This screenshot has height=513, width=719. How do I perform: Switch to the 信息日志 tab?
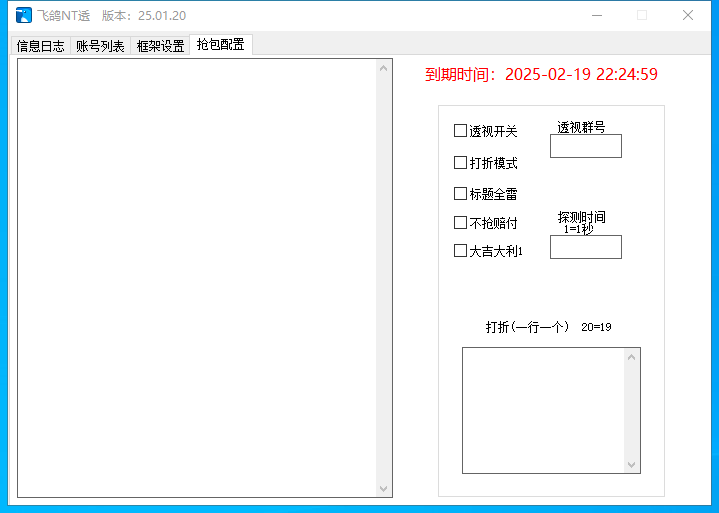point(40,46)
